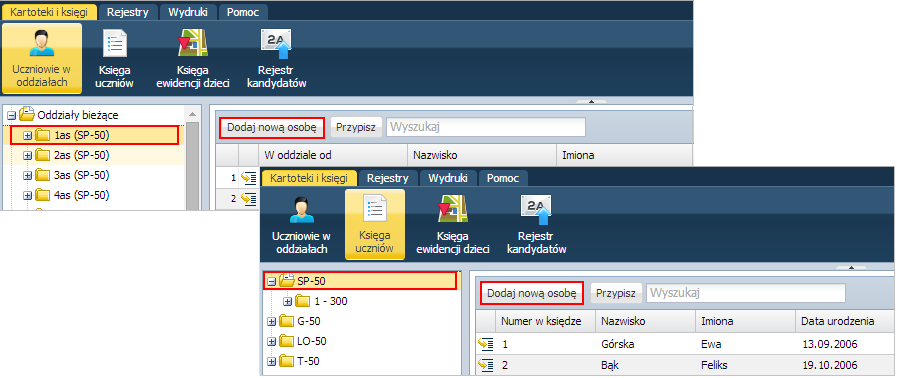Click Przypisz button in front window

pos(616,293)
